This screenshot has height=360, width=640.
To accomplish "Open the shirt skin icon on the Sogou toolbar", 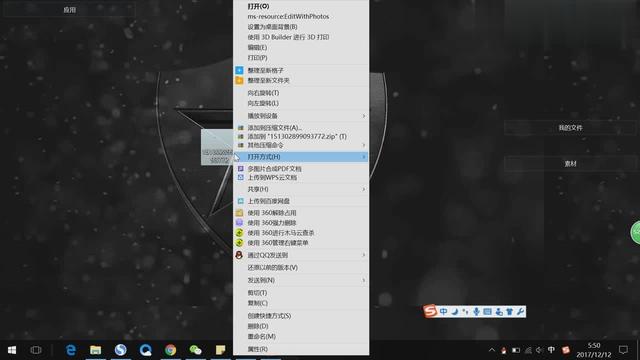I will [x=509, y=312].
